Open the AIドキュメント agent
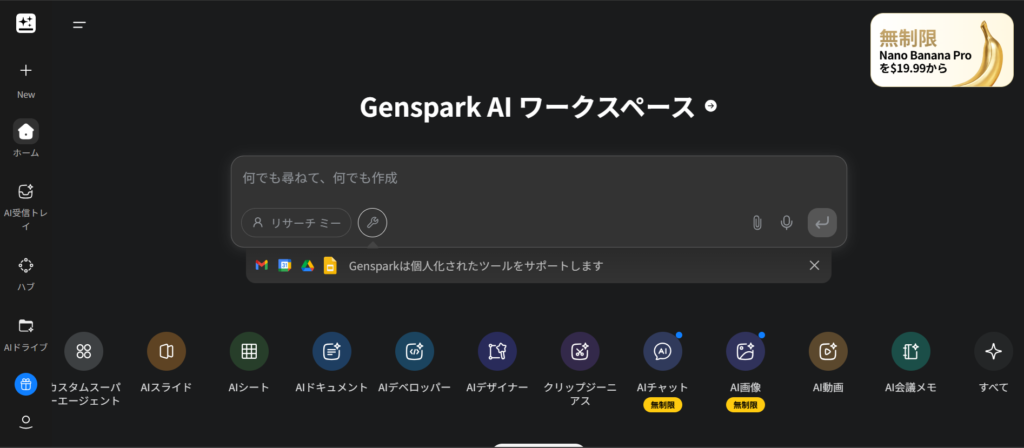Viewport: 1024px width, 448px height. tap(331, 351)
